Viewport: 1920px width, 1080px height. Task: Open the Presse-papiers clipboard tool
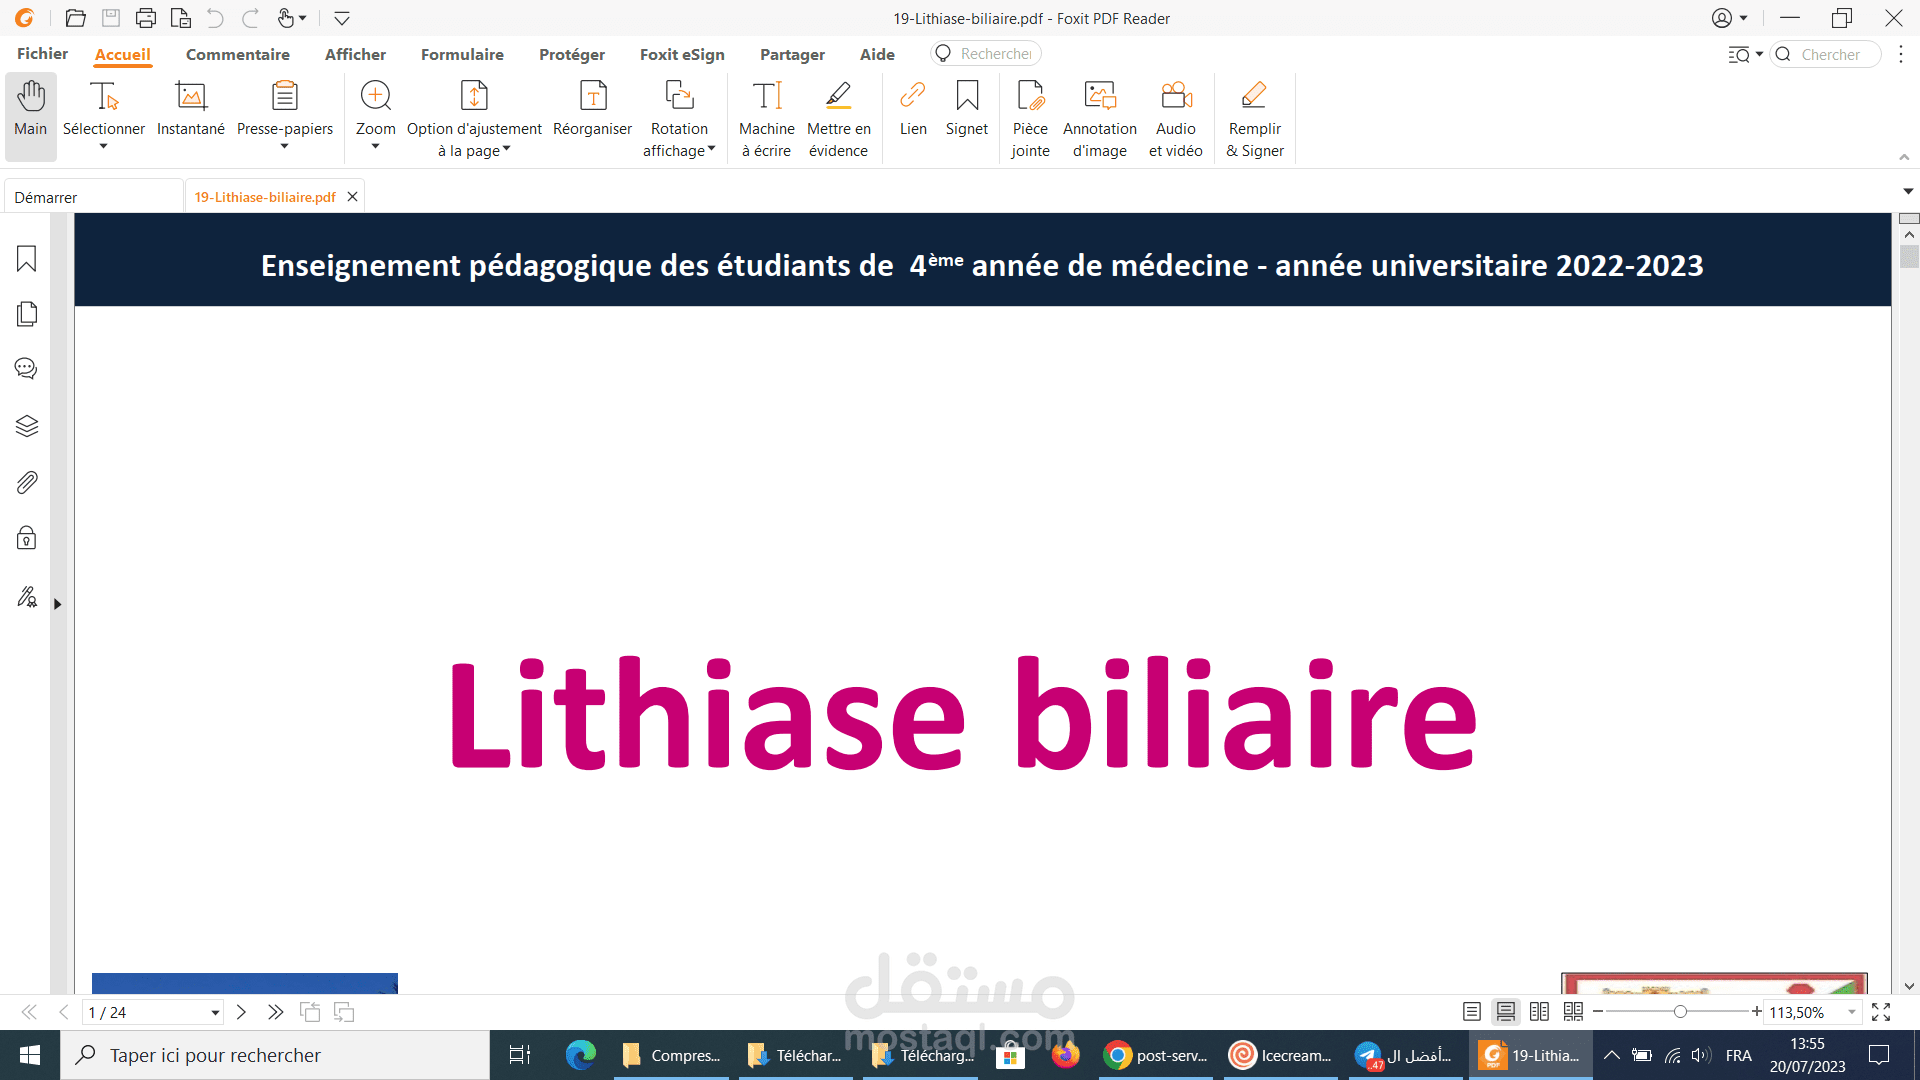point(285,110)
